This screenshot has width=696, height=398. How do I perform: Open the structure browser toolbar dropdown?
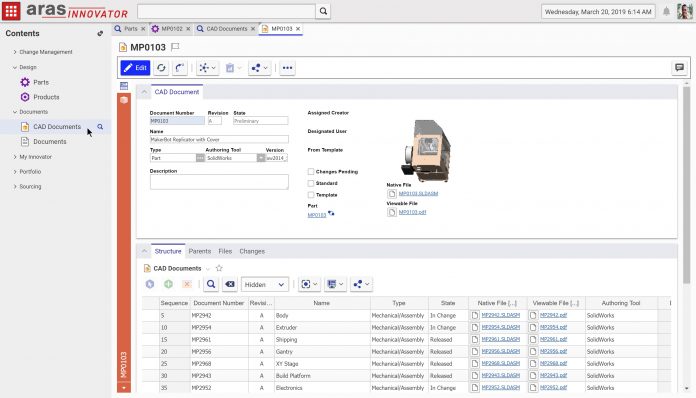(207, 68)
